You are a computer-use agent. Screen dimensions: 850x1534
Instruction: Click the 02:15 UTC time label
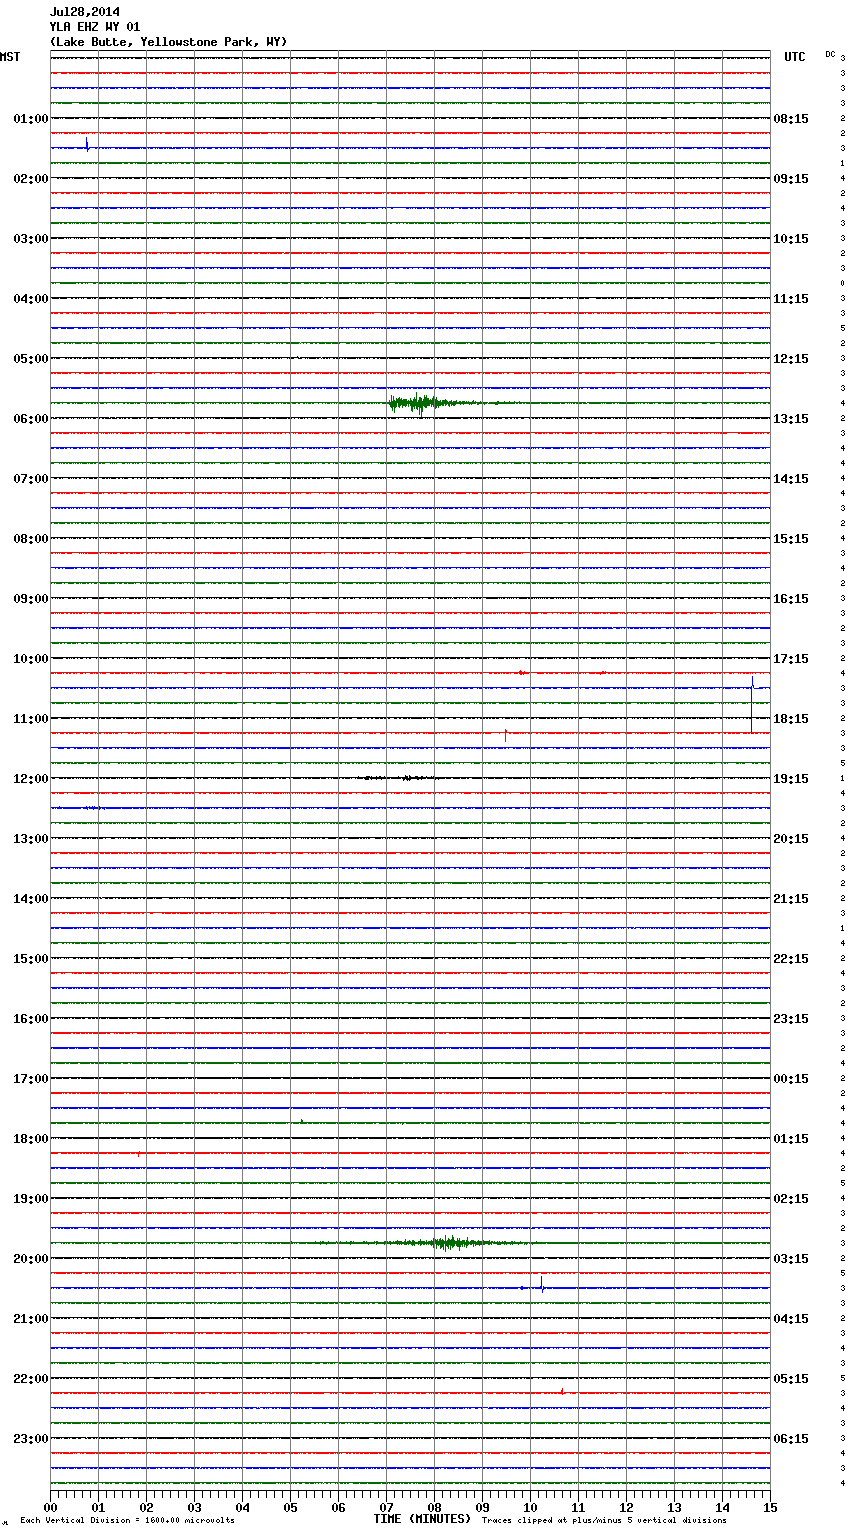(791, 1199)
